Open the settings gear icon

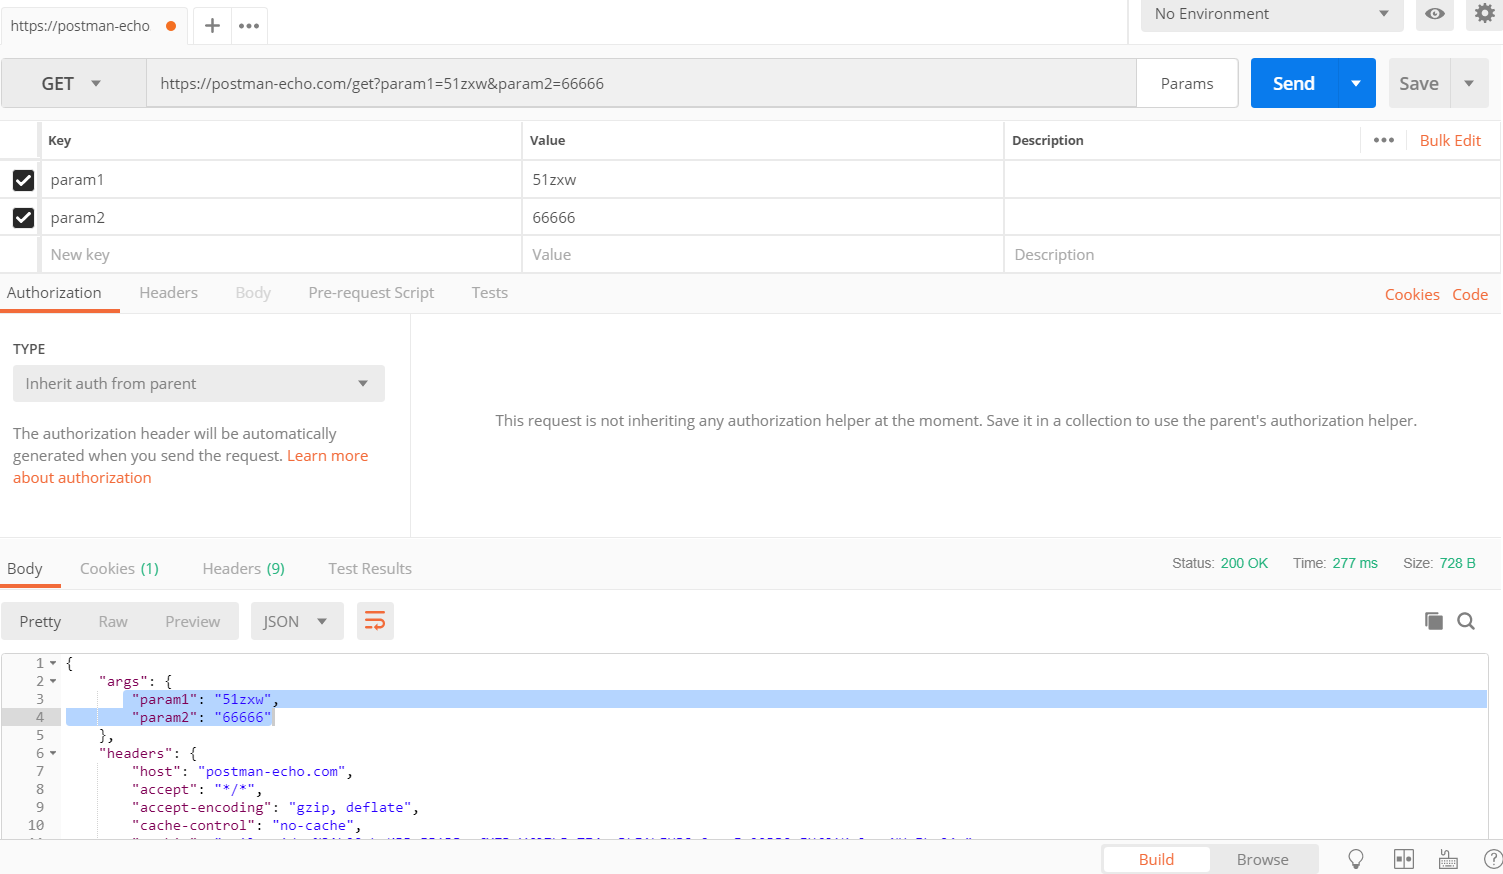coord(1485,14)
